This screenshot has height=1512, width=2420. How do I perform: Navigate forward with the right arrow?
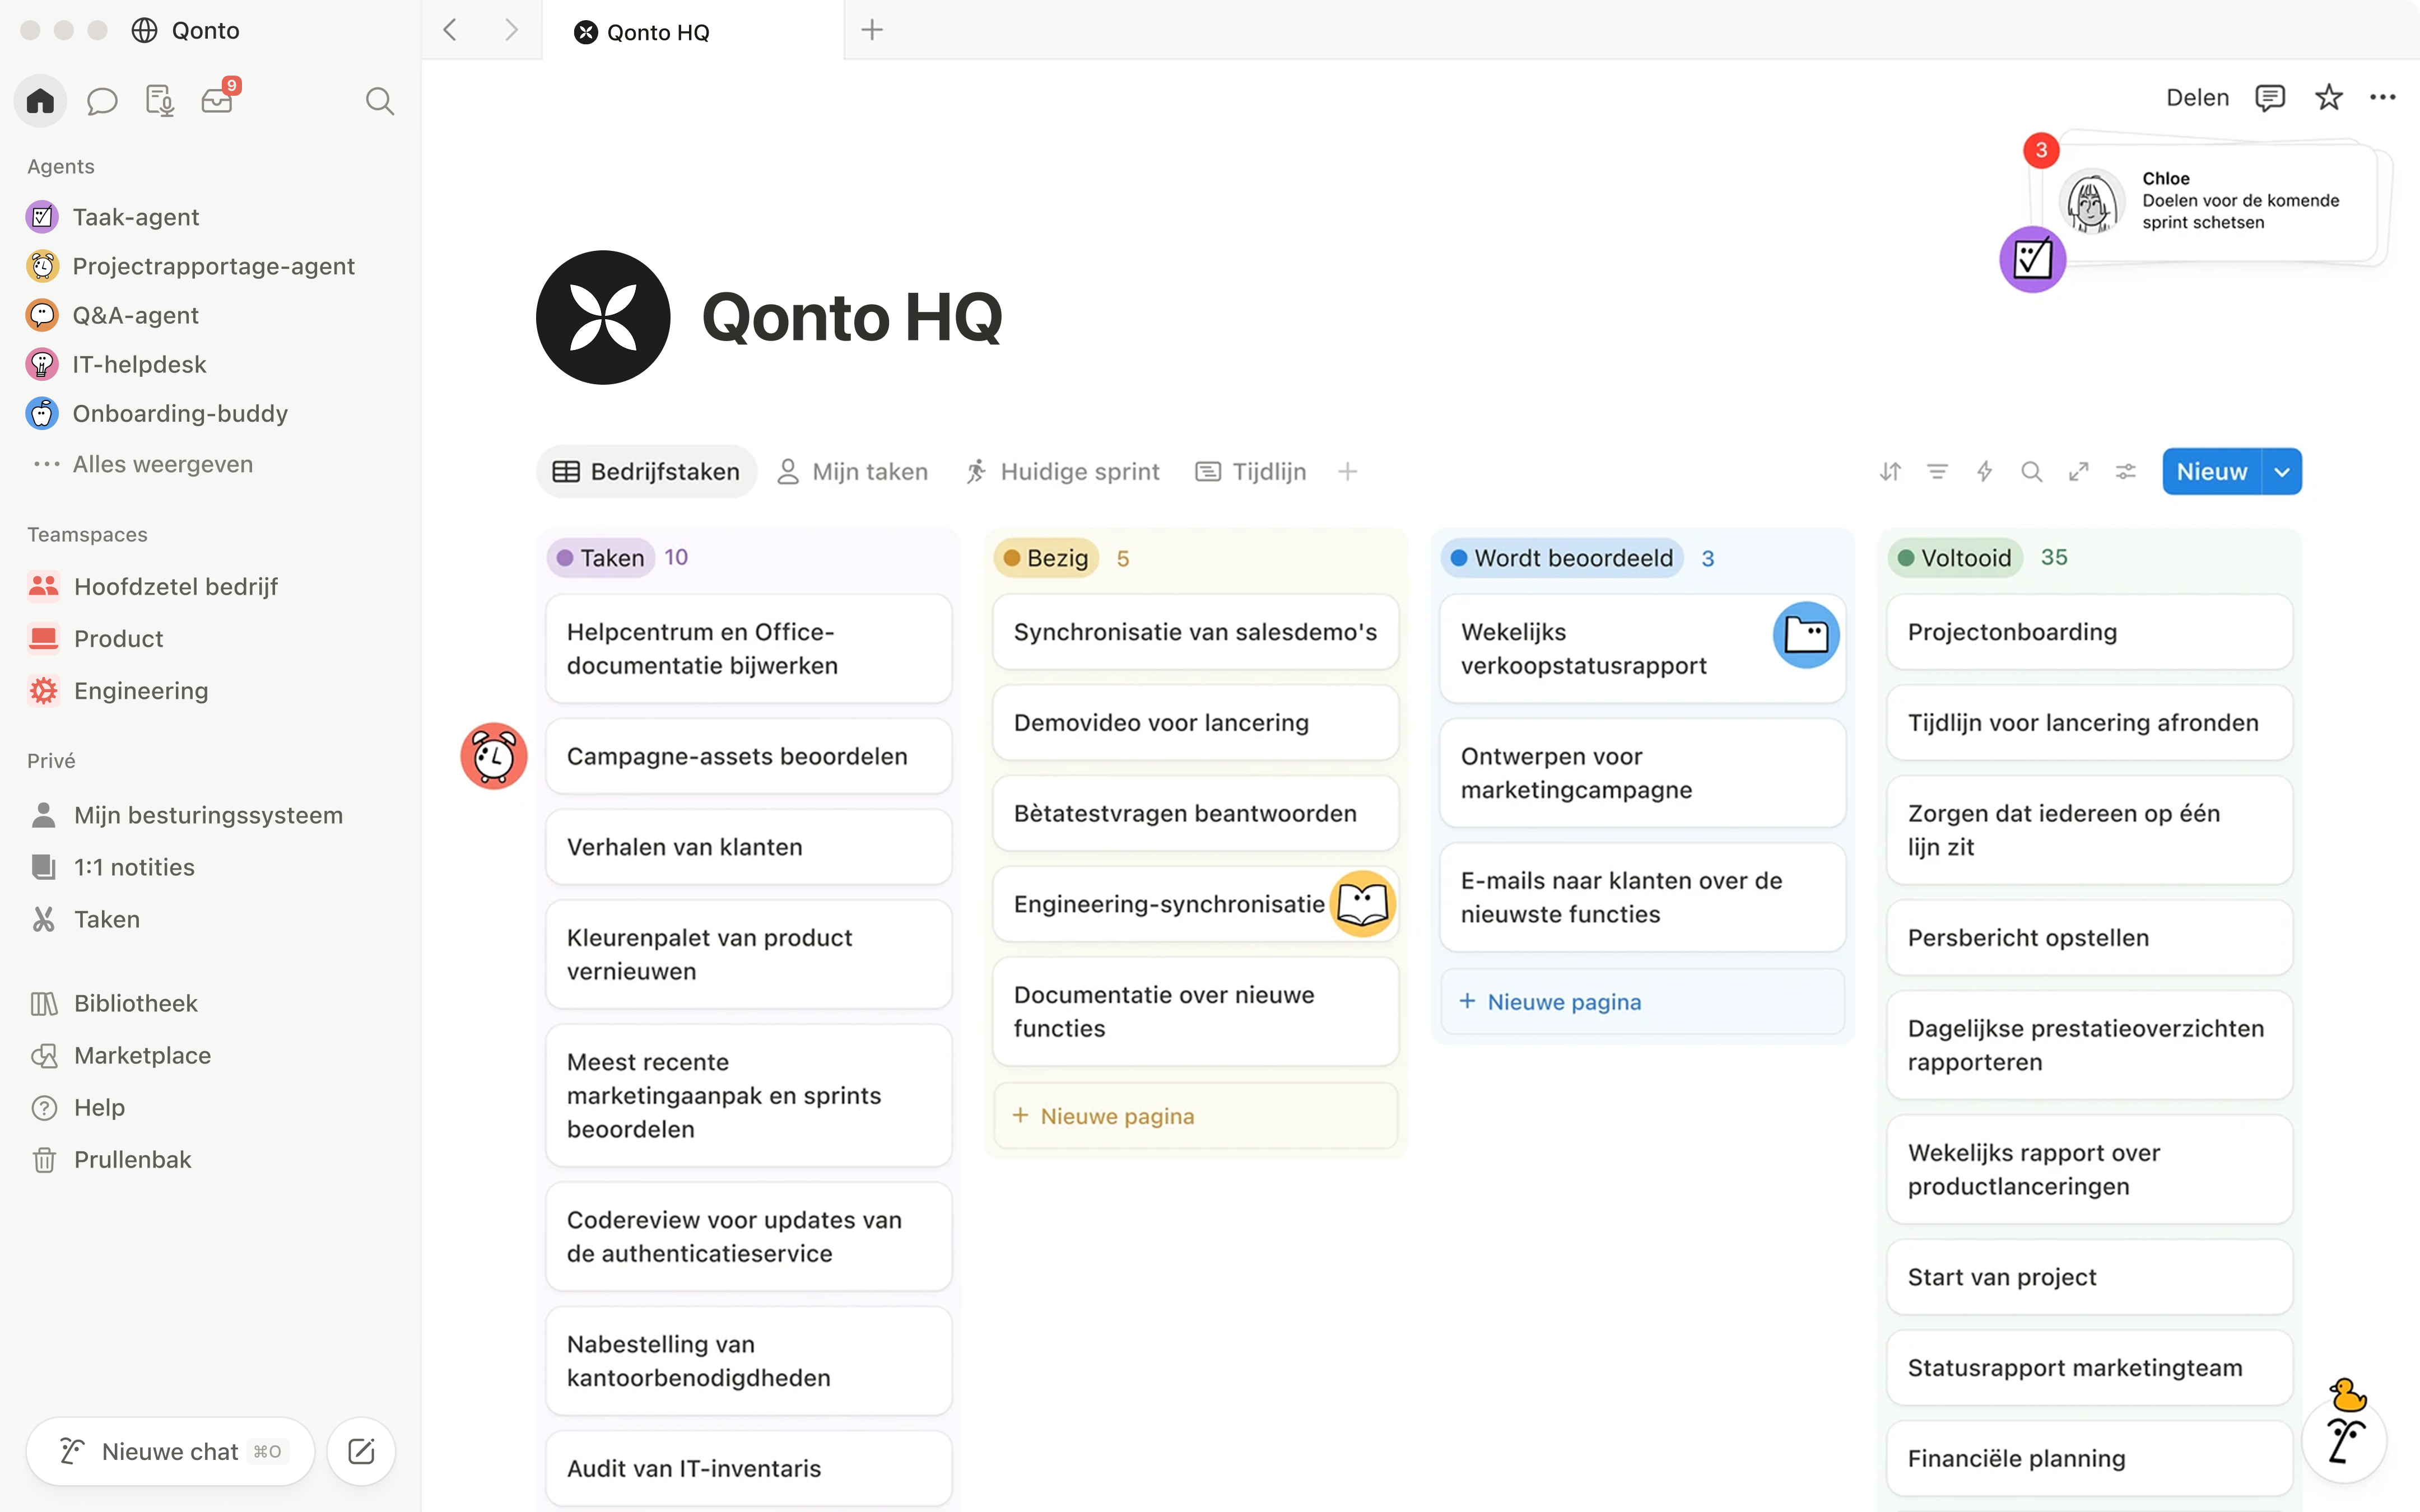click(511, 30)
